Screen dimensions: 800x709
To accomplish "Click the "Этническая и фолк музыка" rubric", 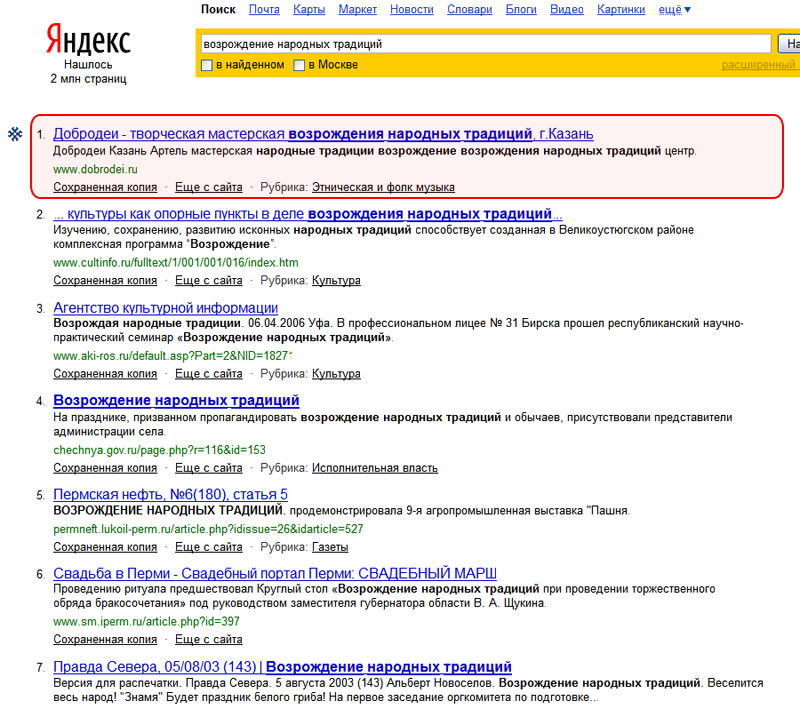I will click(x=383, y=187).
